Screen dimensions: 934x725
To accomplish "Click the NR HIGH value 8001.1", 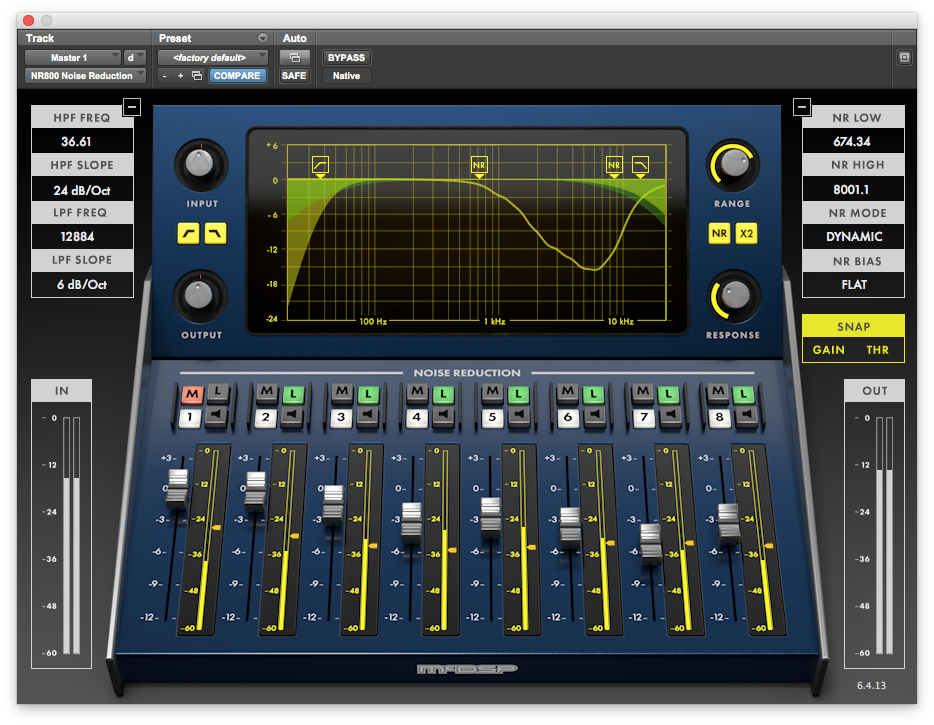I will click(x=854, y=189).
